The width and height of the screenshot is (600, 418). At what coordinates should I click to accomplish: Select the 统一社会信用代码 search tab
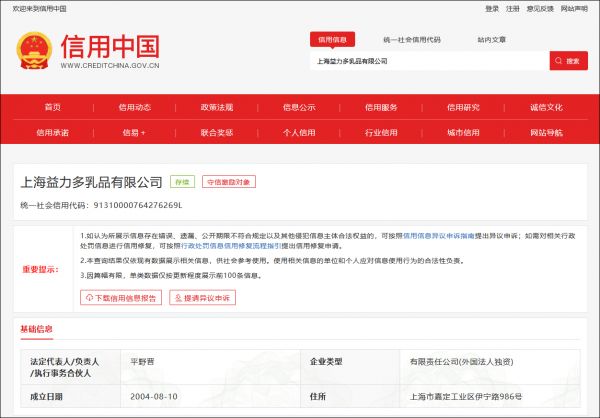pyautogui.click(x=412, y=39)
